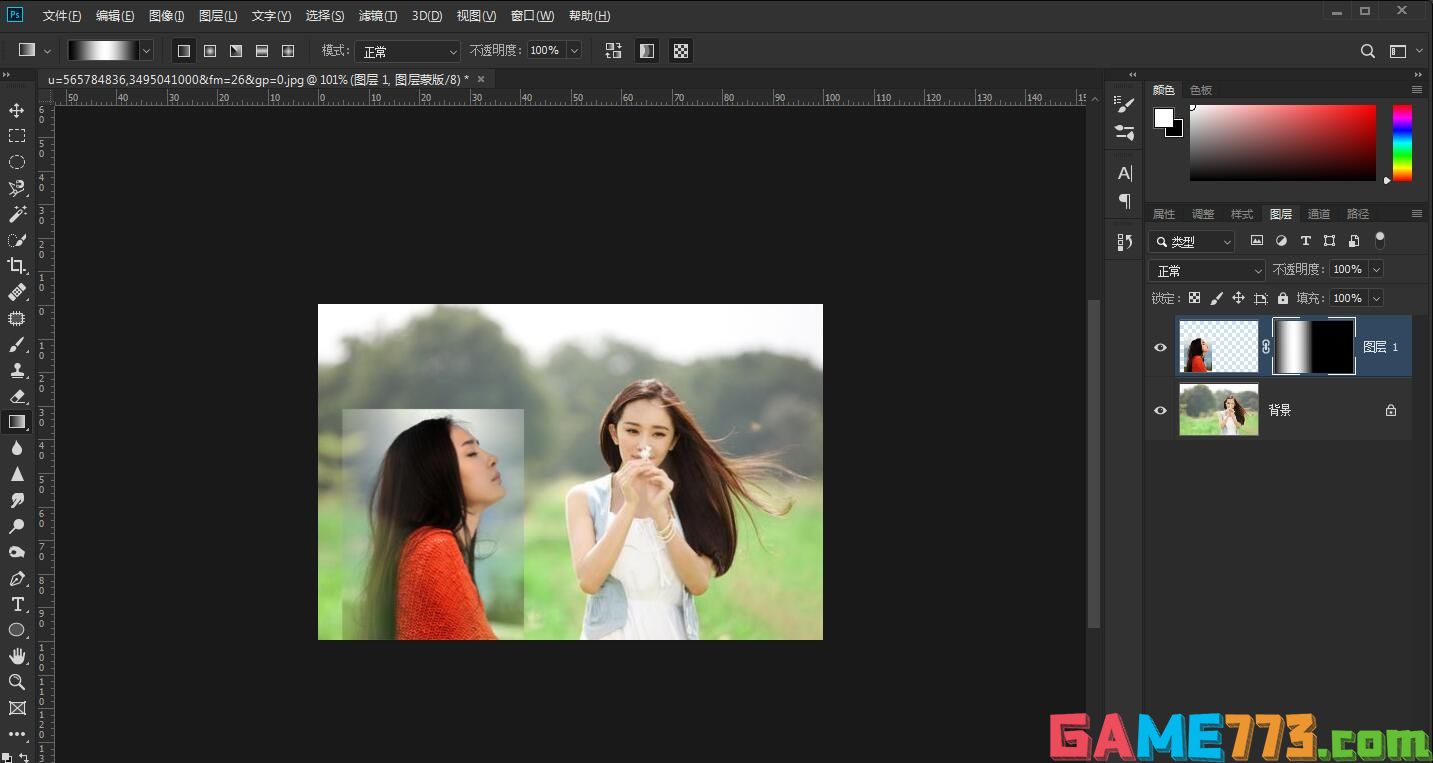Hide the 图层 1 layer
Viewport: 1433px width, 763px height.
pos(1160,348)
